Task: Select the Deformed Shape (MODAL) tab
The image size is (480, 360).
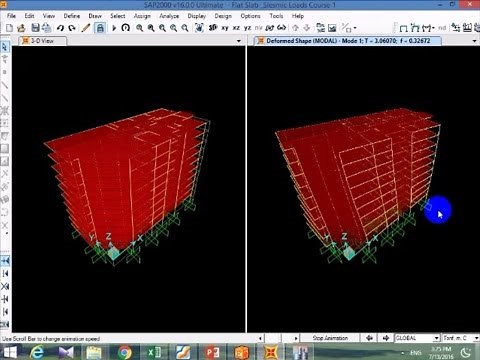Action: tap(348, 41)
